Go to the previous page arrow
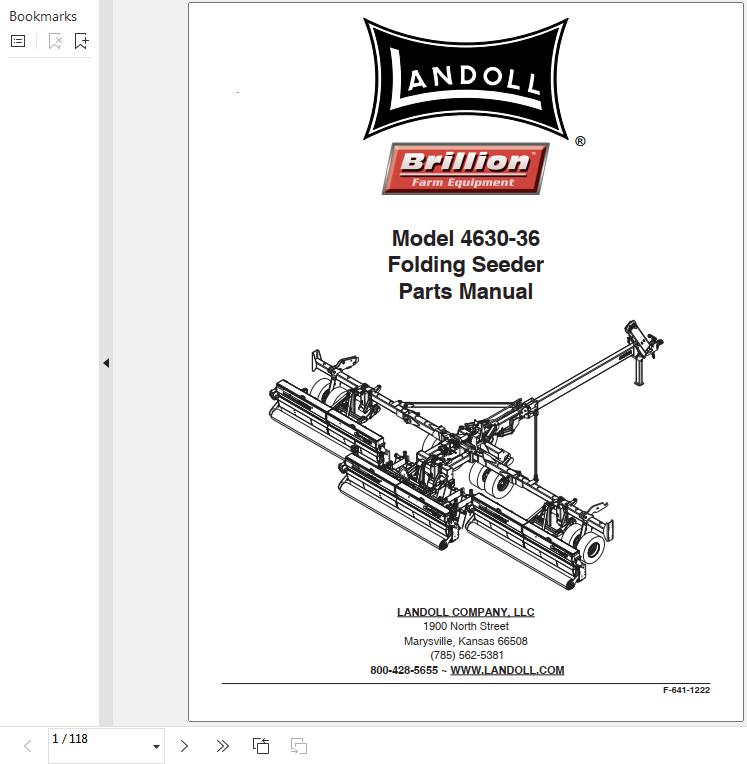 28,745
